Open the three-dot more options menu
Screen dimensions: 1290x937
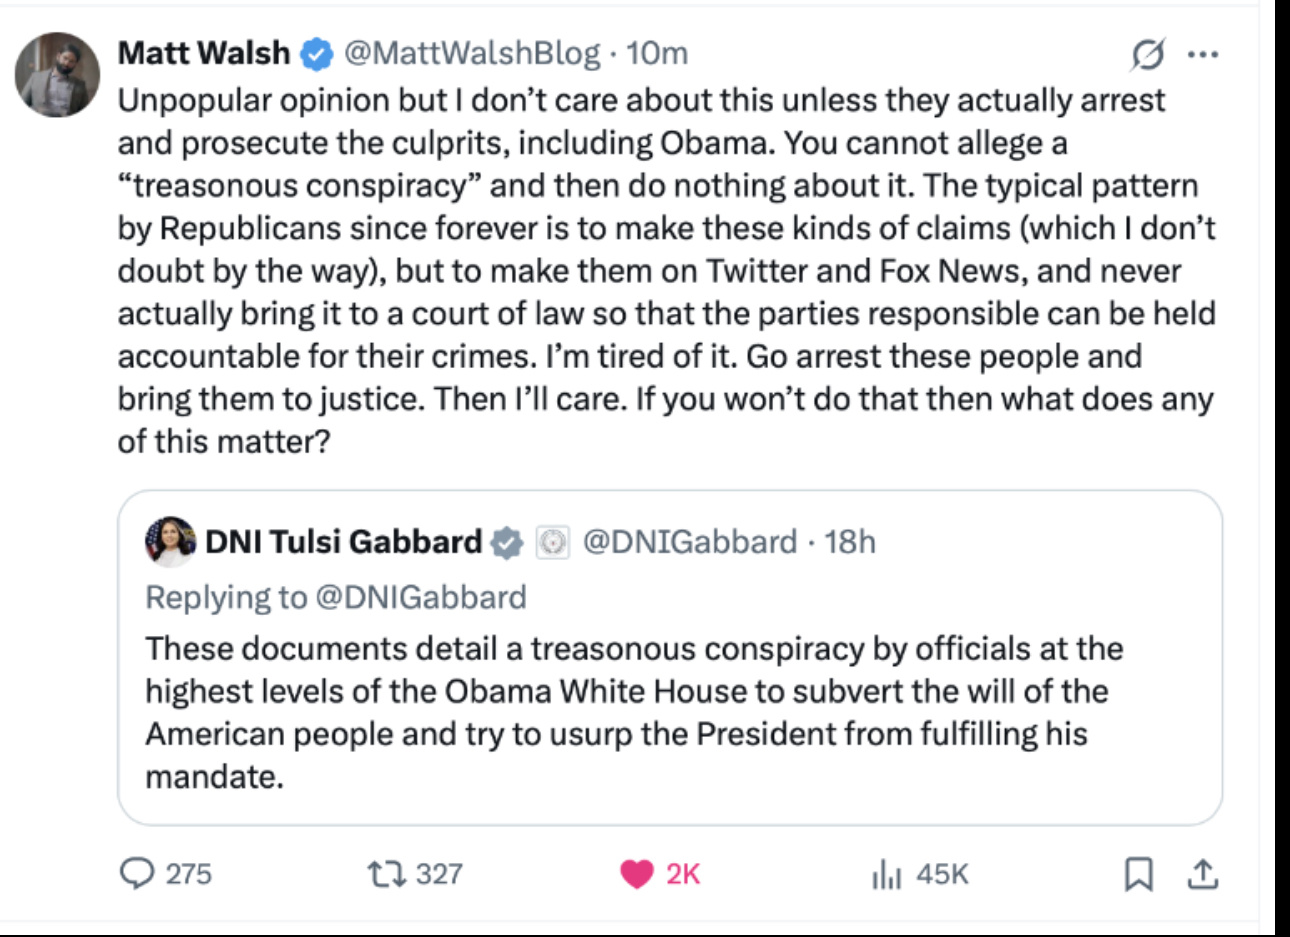coord(1203,55)
